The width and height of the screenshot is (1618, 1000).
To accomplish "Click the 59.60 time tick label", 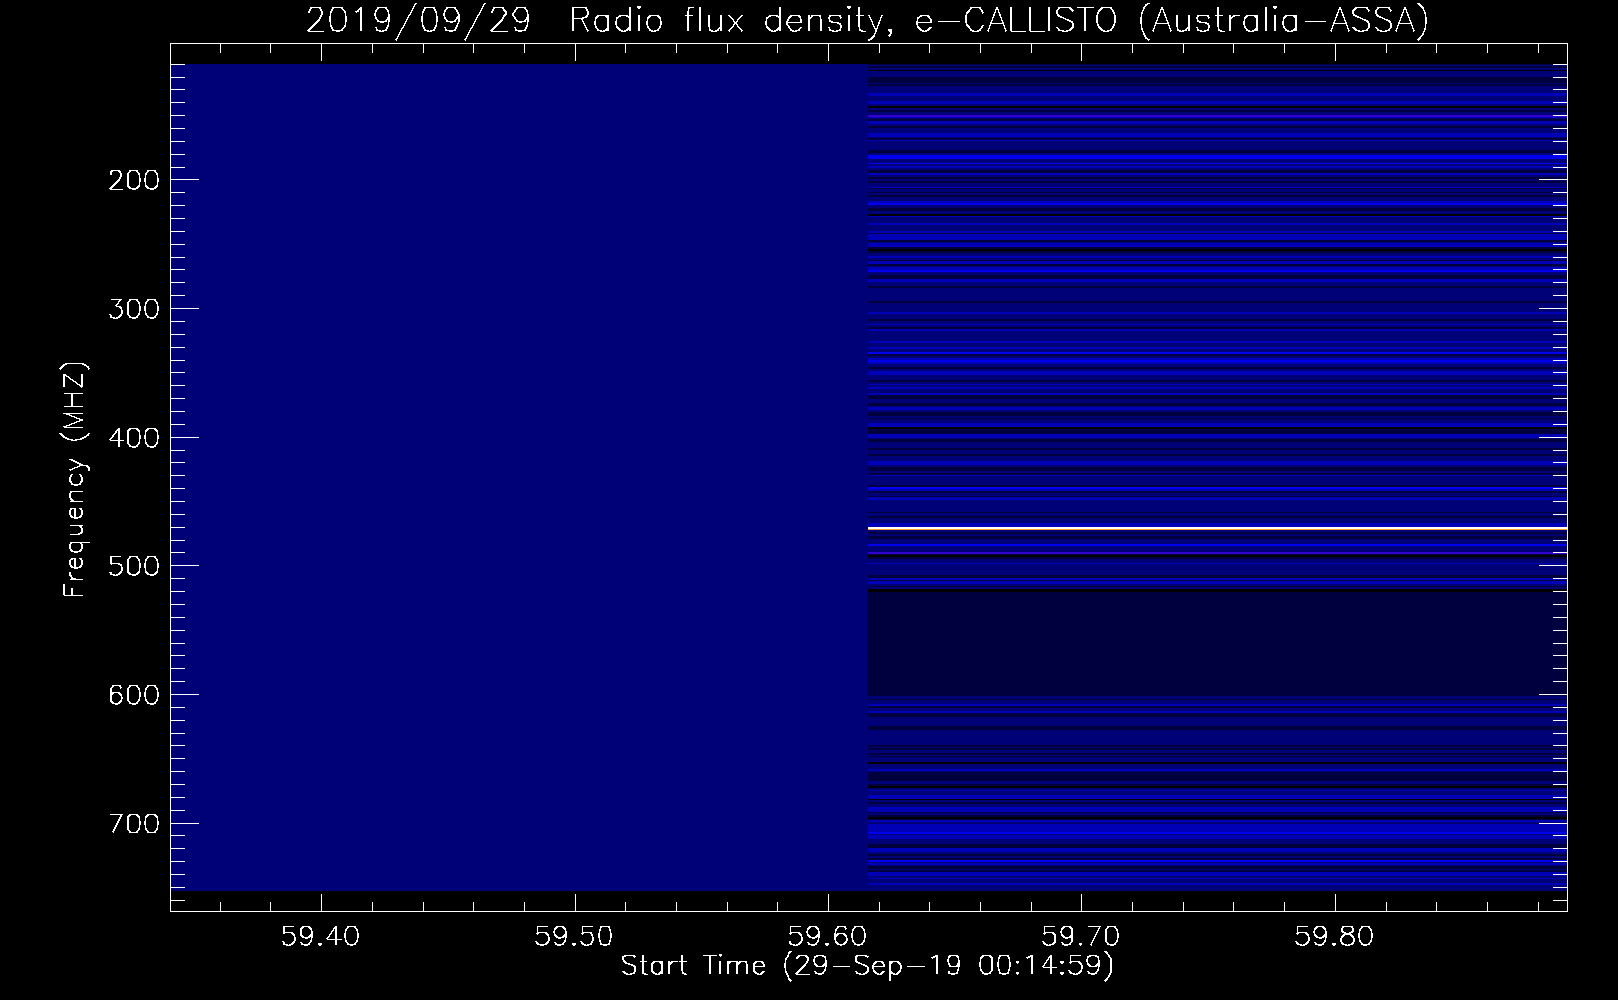I will click(827, 936).
